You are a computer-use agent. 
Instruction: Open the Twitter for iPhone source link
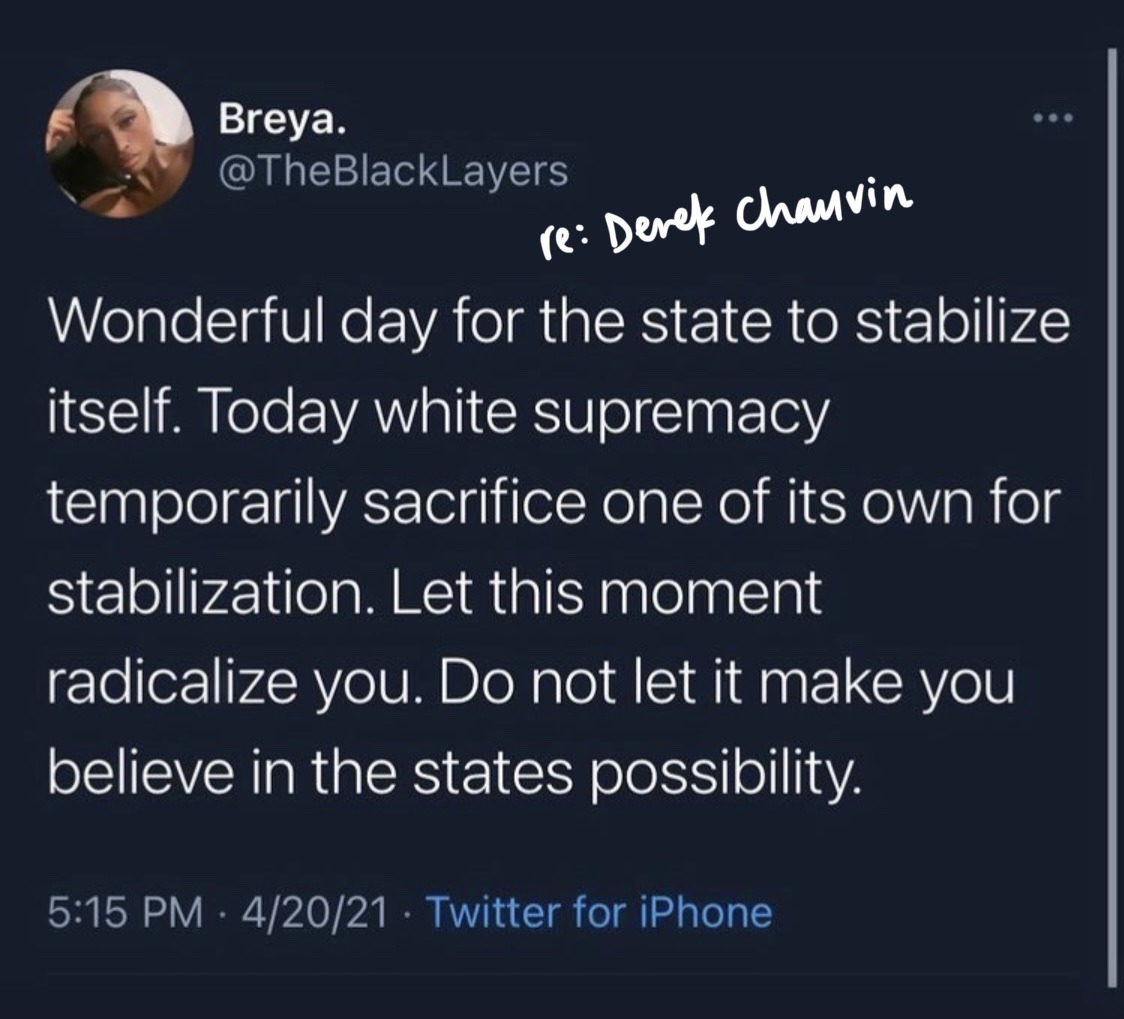coord(599,912)
